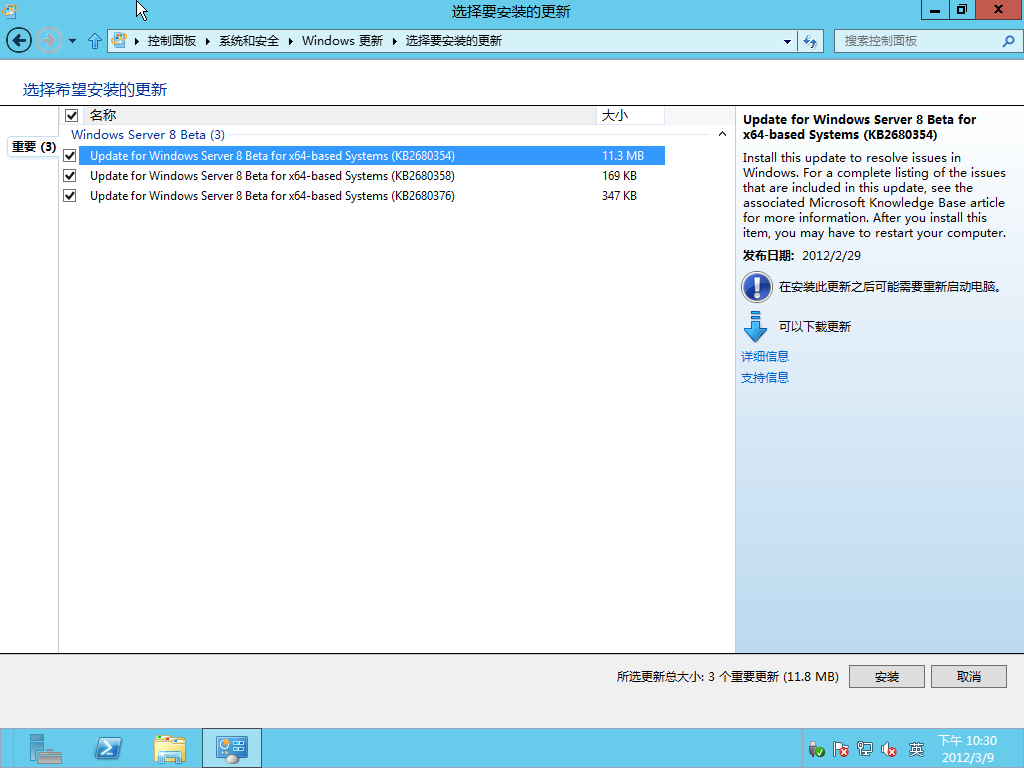Image resolution: width=1024 pixels, height=768 pixels.
Task: Select the KB2680354 update row
Action: coord(372,155)
